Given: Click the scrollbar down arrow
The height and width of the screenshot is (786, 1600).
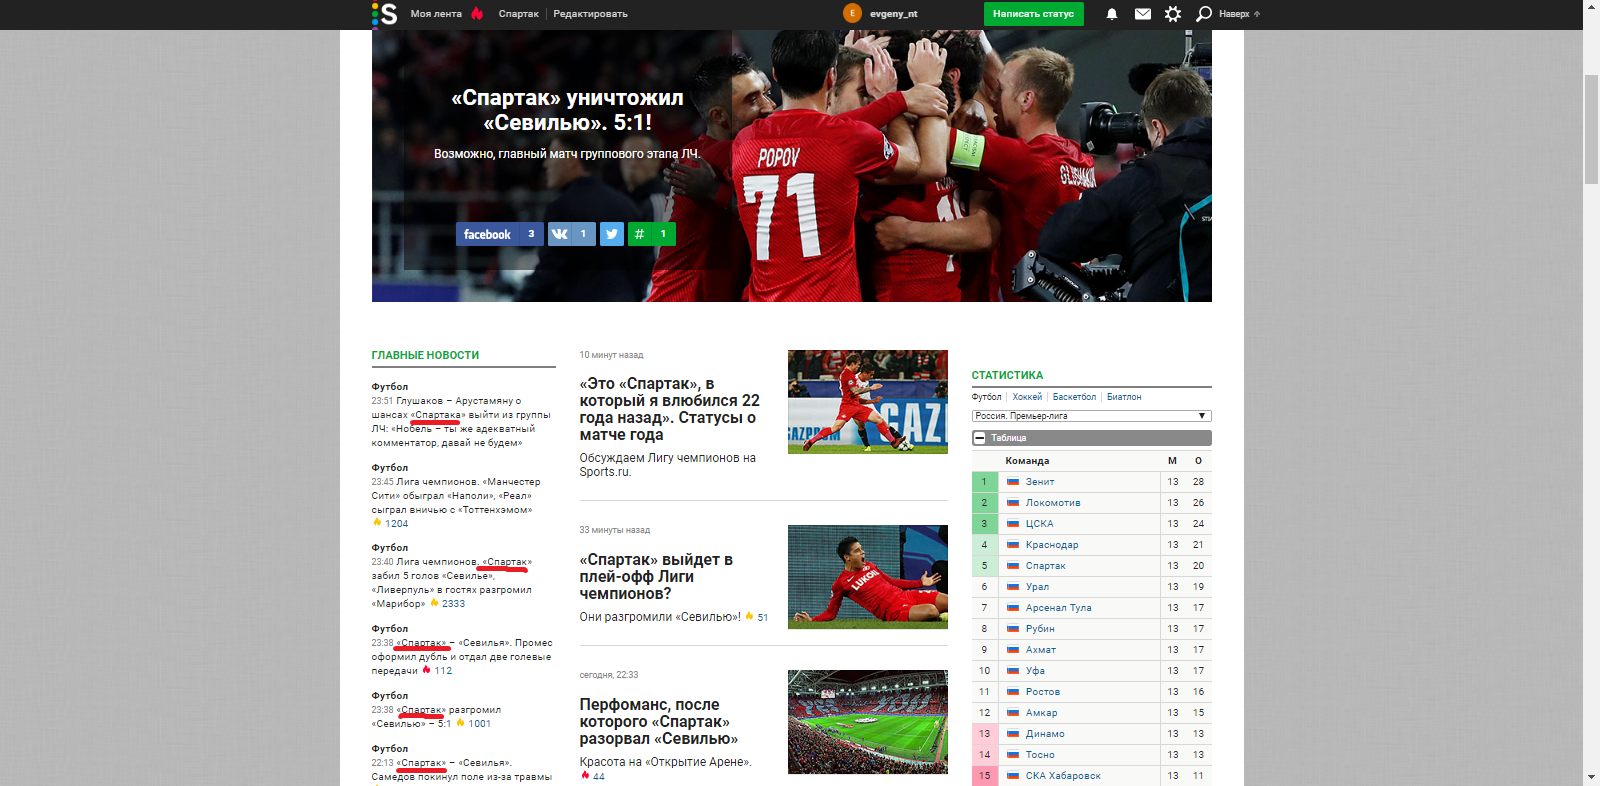Looking at the screenshot, I should tap(1591, 777).
